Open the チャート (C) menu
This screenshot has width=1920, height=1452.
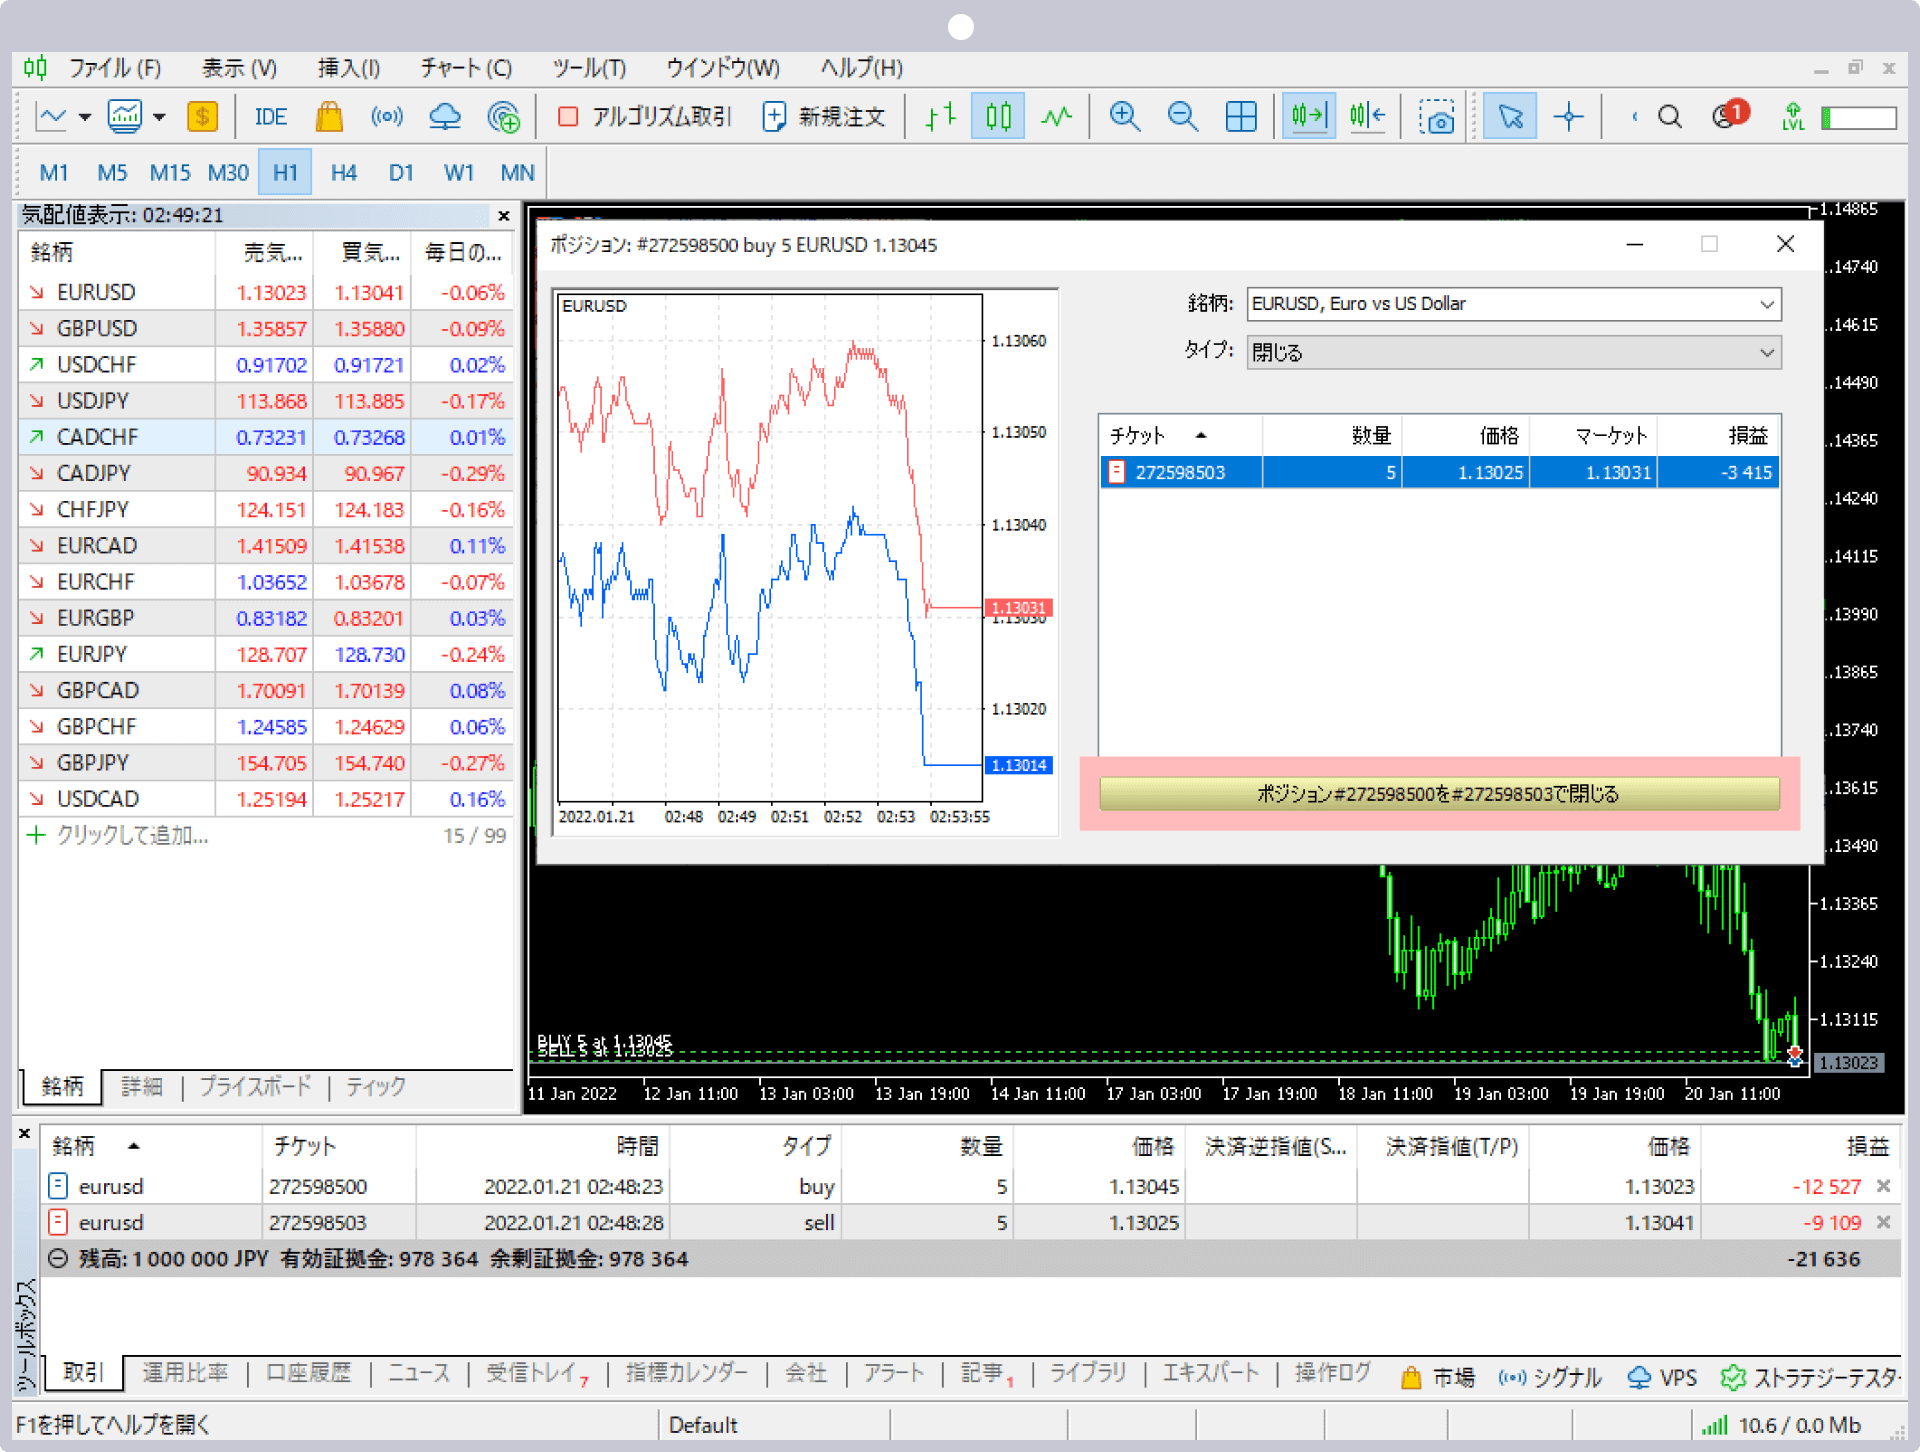(x=466, y=68)
